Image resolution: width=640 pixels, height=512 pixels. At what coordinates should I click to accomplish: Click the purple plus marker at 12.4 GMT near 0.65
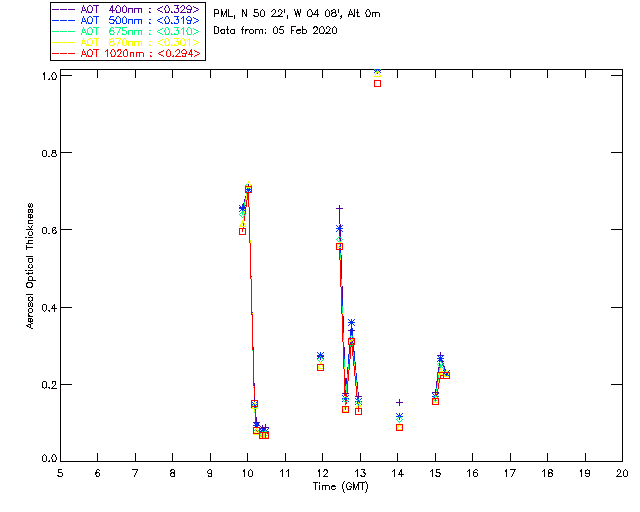[339, 209]
